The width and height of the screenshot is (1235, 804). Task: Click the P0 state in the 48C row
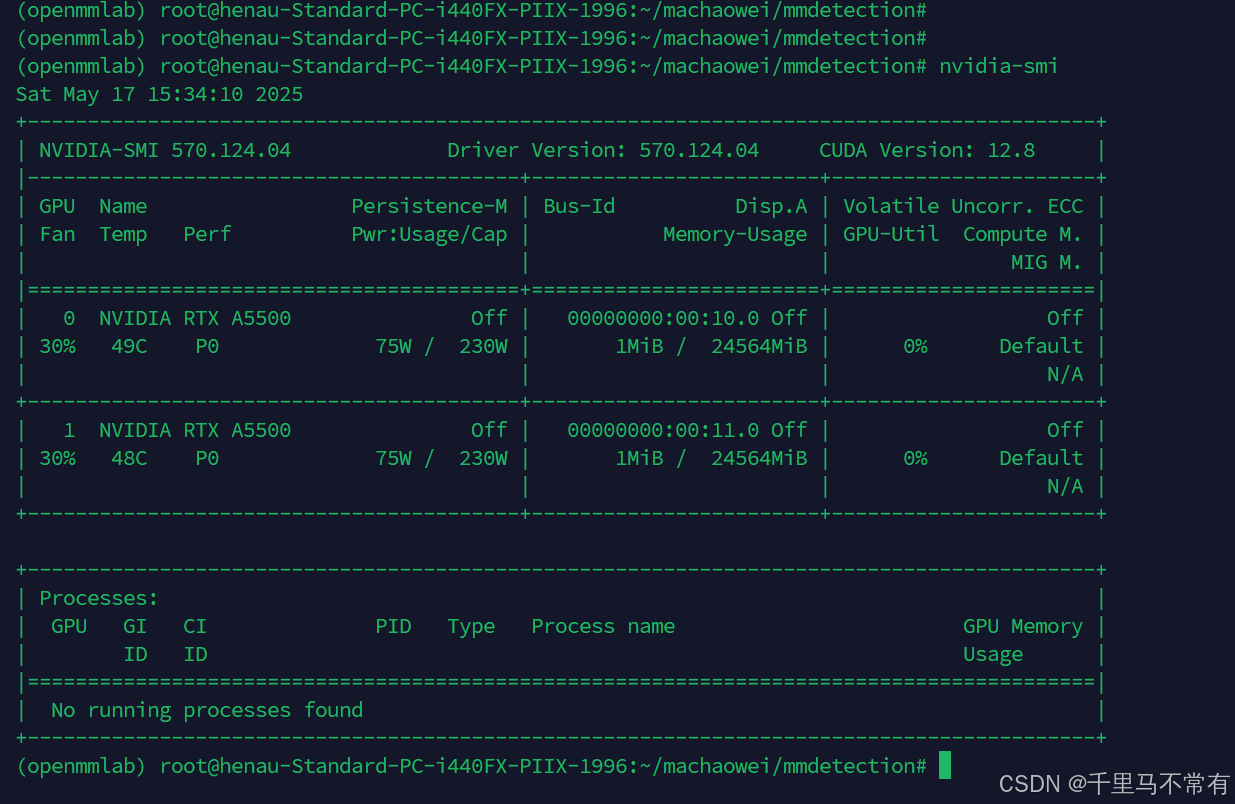207,458
